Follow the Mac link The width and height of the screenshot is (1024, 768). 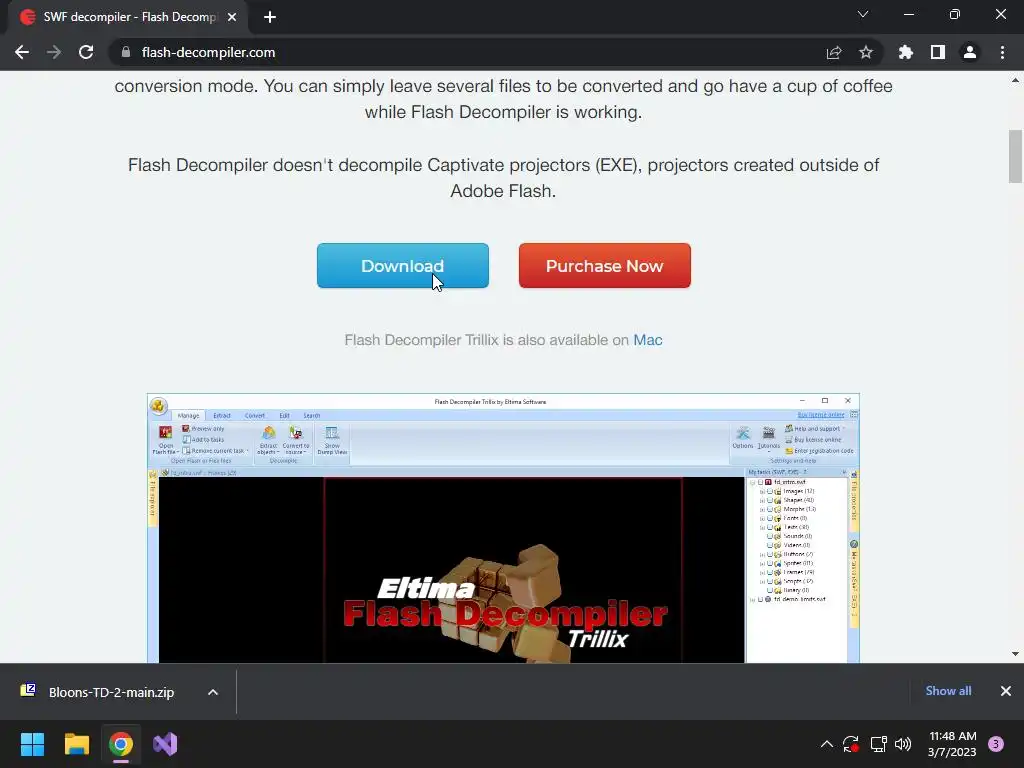point(648,340)
